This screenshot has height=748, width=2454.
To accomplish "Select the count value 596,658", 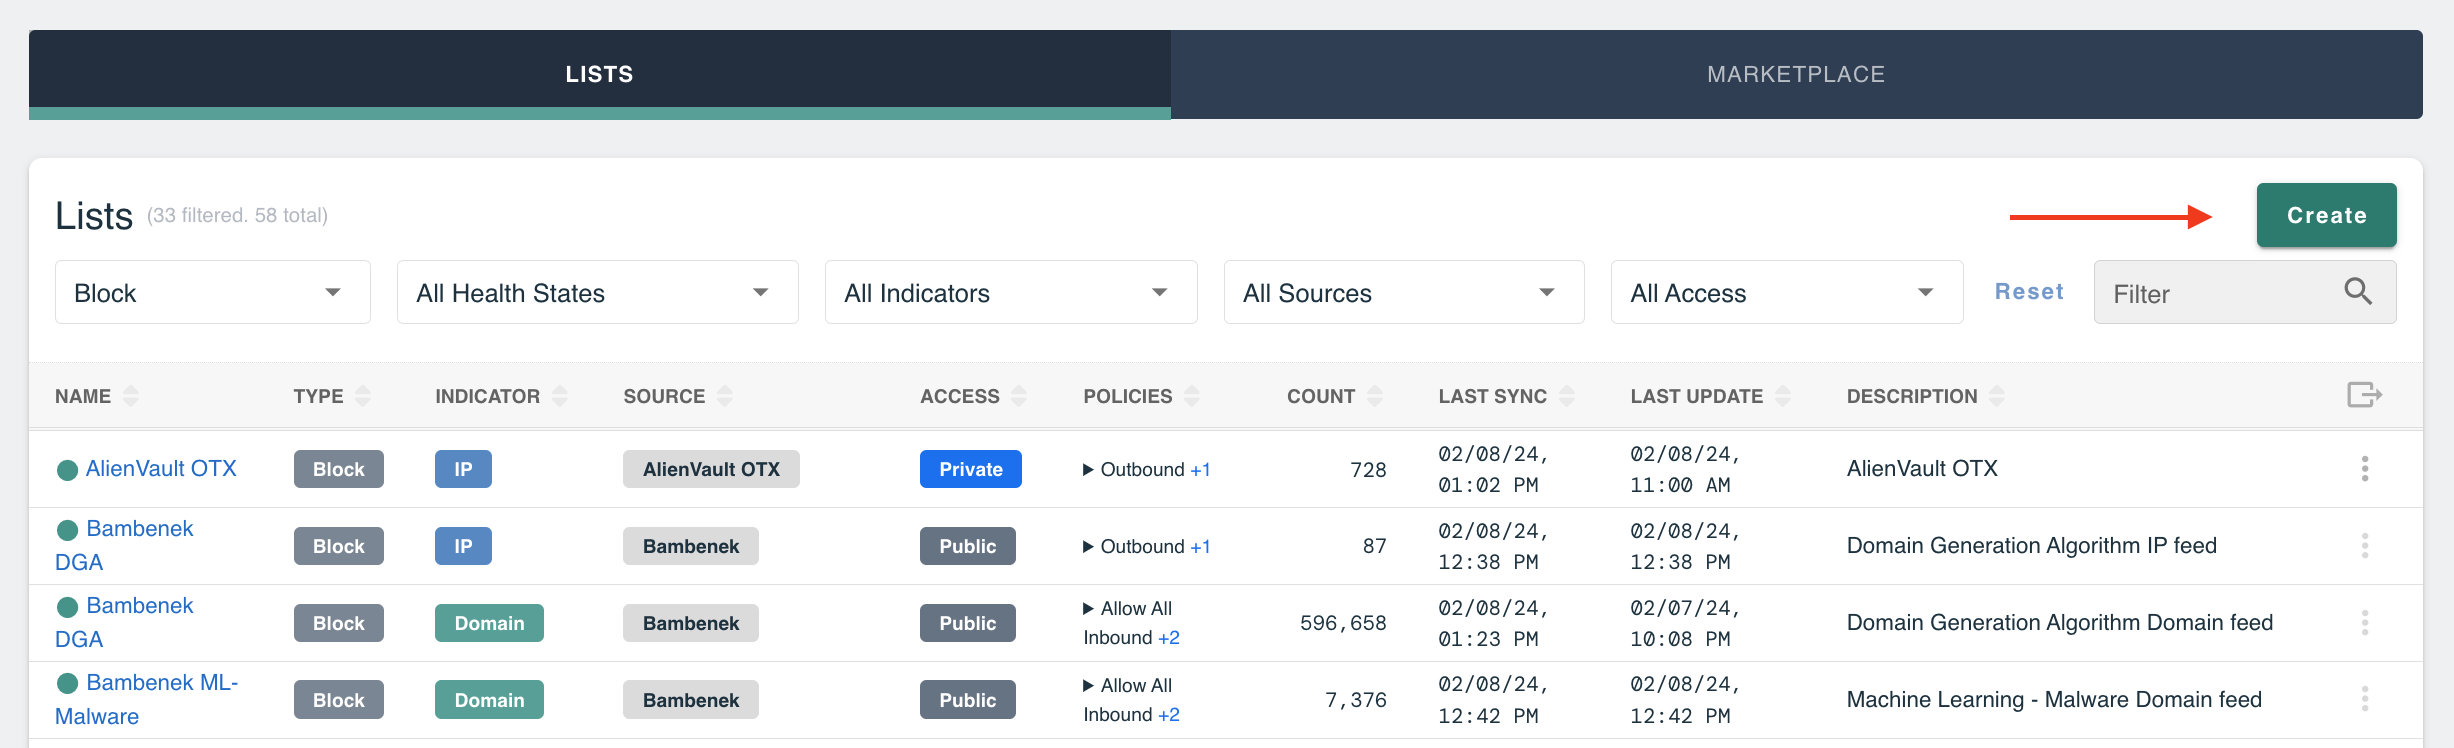I will click(1343, 623).
